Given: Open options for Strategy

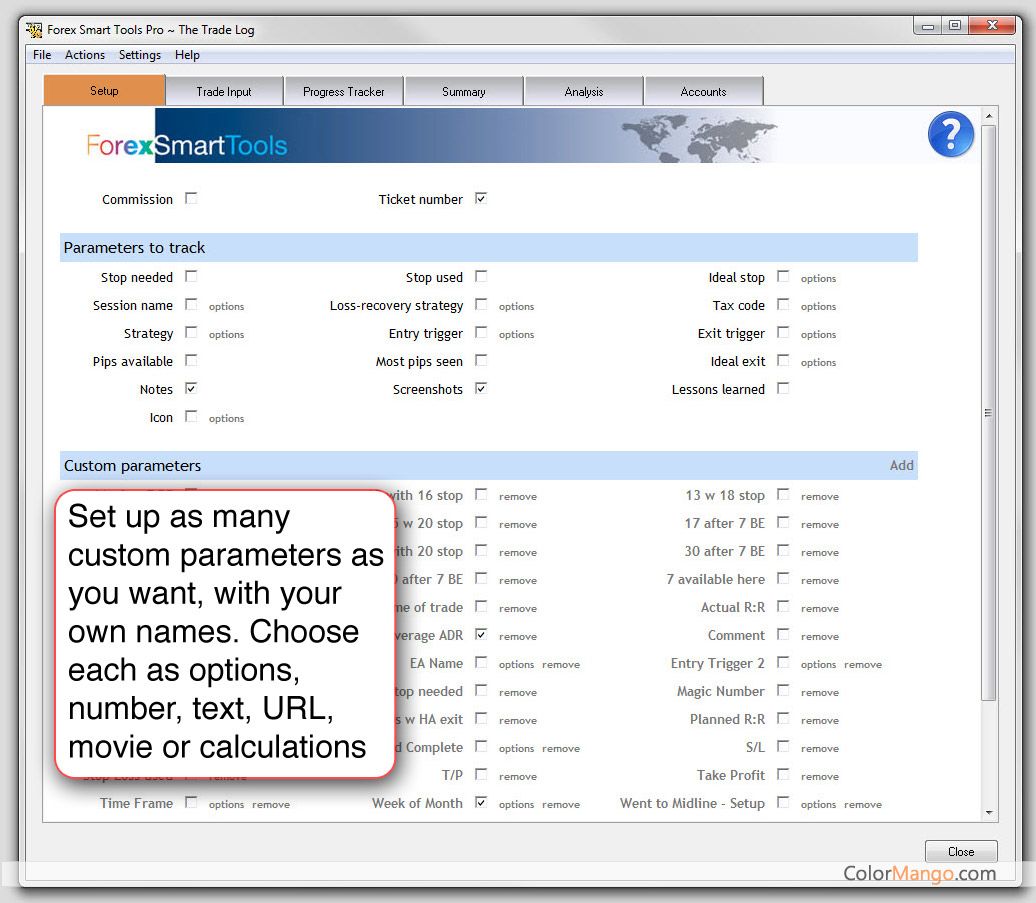Looking at the screenshot, I should pyautogui.click(x=227, y=334).
